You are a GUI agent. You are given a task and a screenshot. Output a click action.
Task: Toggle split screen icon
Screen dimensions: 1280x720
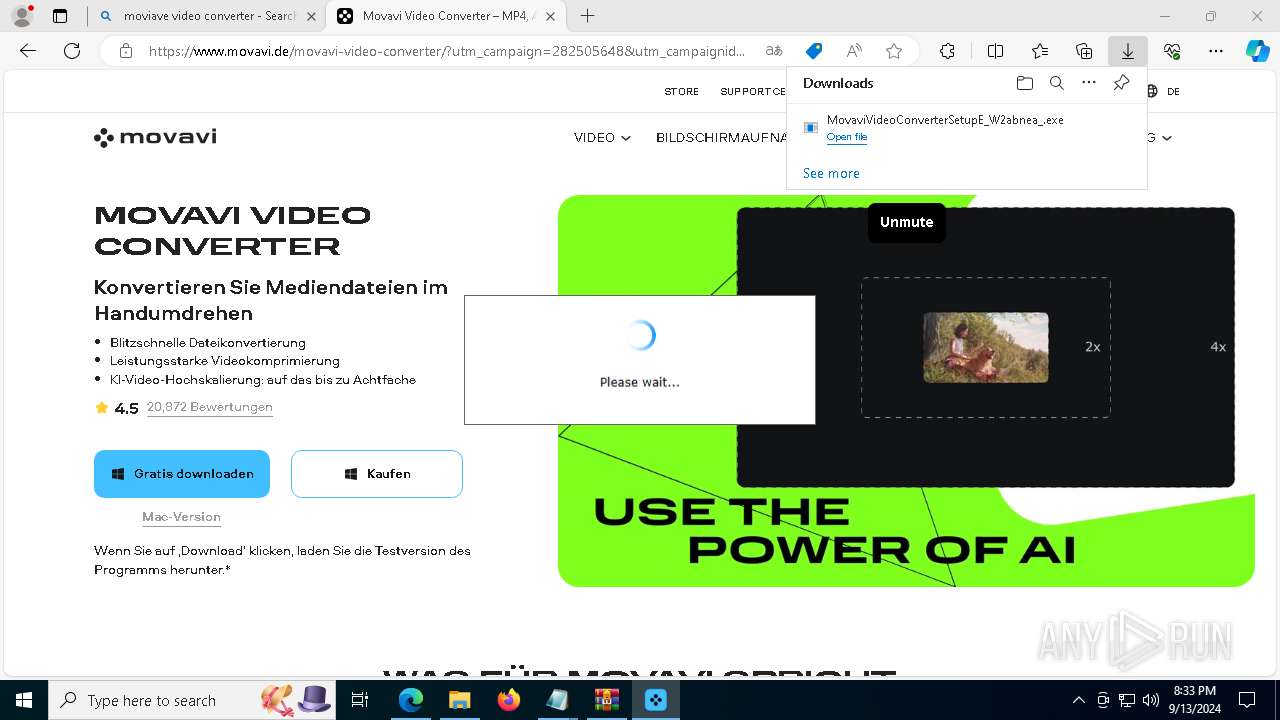[x=995, y=51]
